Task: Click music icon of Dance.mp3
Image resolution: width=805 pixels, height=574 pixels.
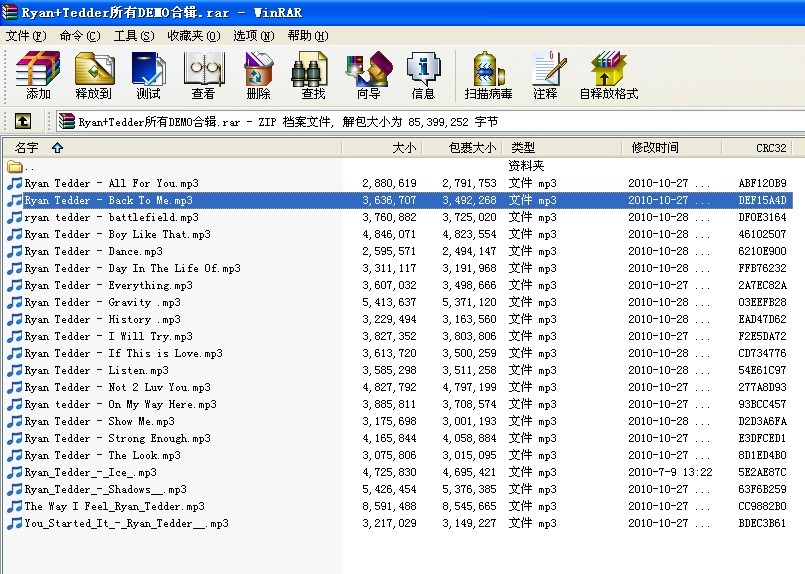Action: click(x=14, y=251)
